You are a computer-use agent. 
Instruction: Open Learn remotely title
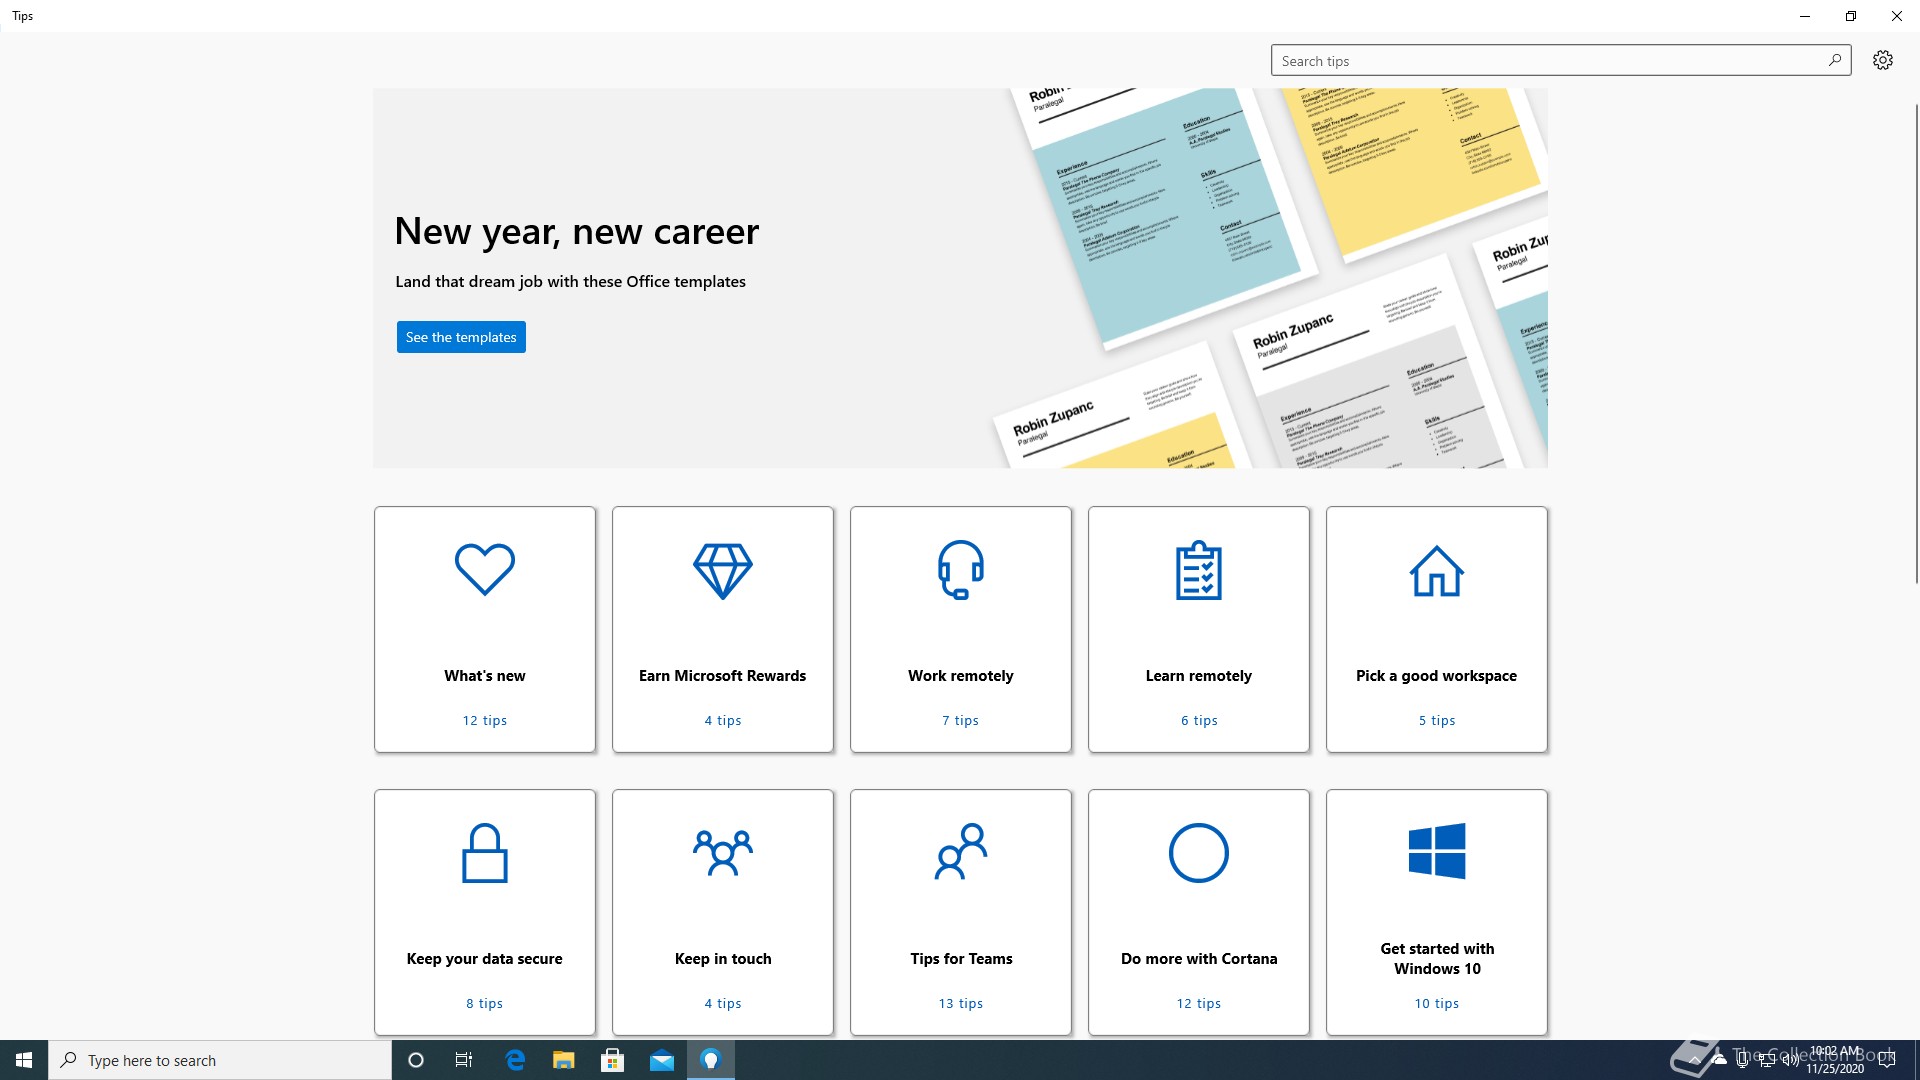(1199, 676)
